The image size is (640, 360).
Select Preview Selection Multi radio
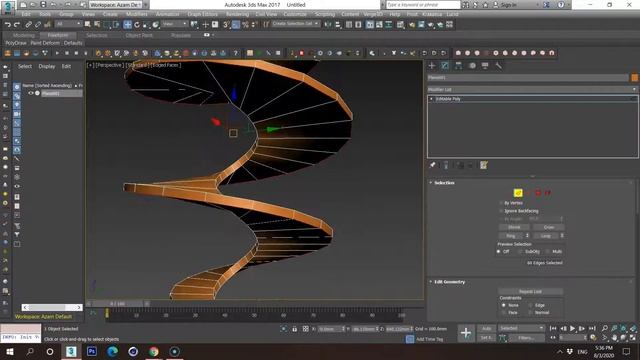pos(548,251)
